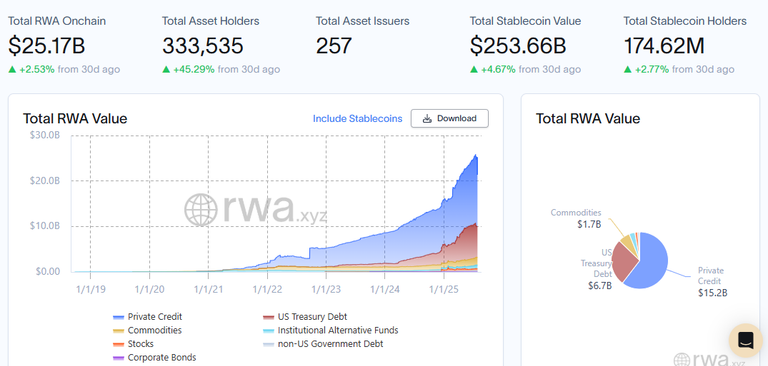Open the chat widget icon
Viewport: 768px width, 366px height.
coord(745,340)
